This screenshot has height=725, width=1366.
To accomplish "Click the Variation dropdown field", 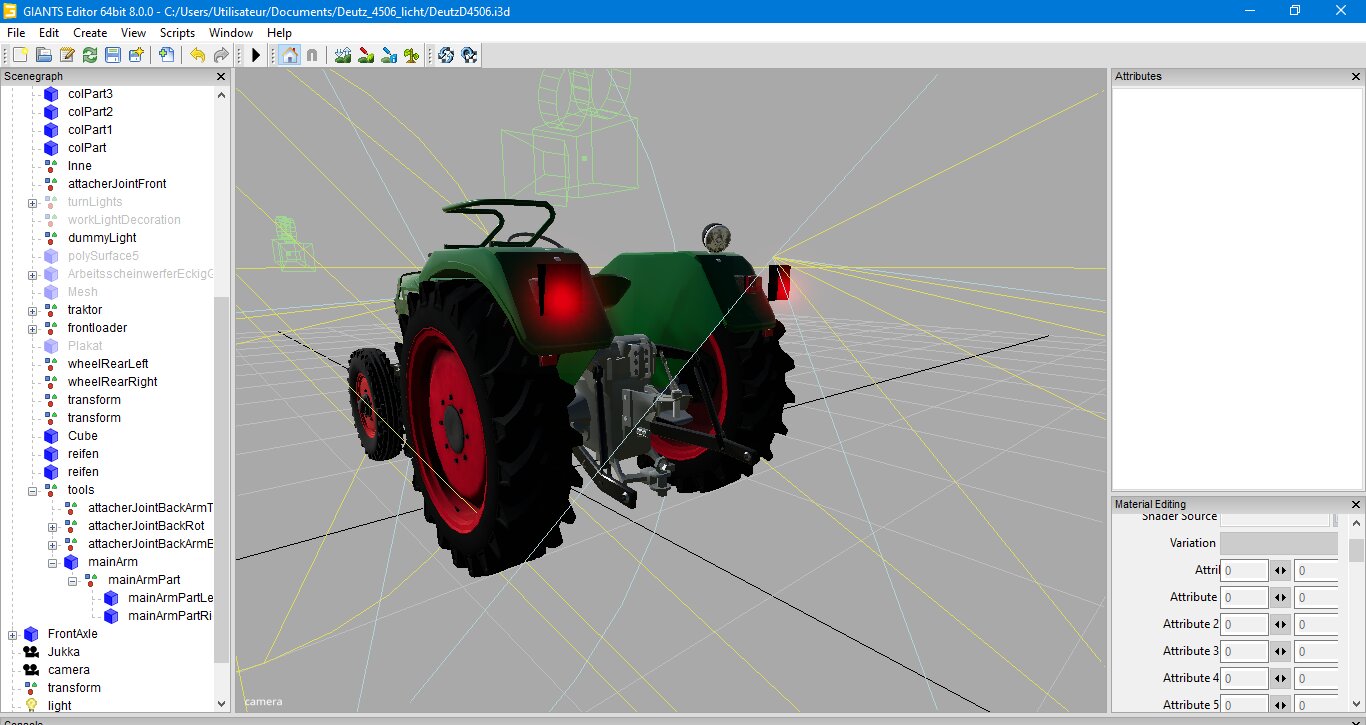I will (1279, 543).
